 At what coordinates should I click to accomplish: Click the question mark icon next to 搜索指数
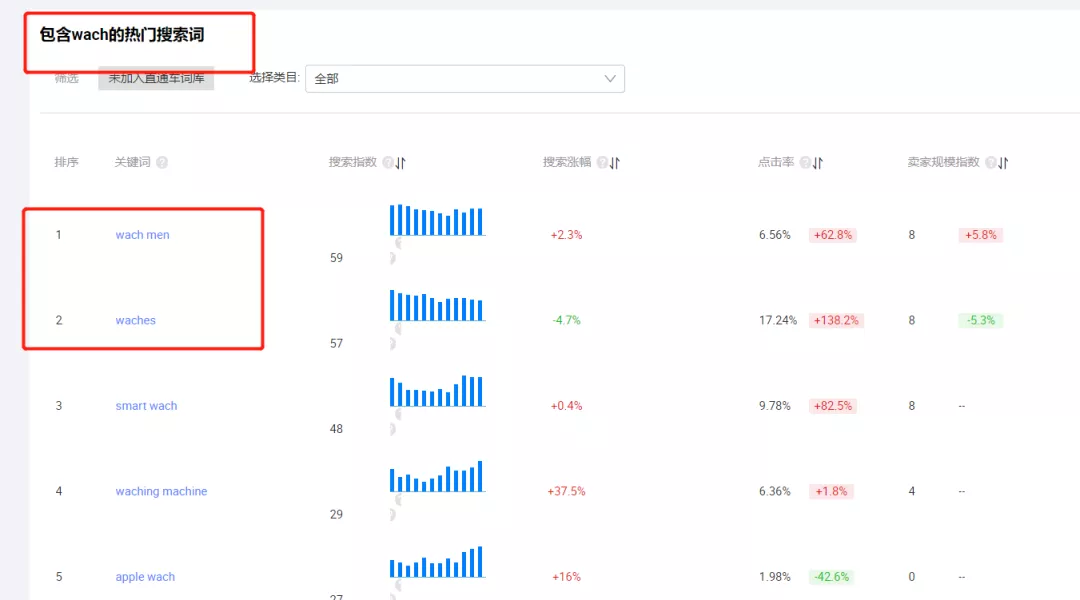click(x=388, y=161)
